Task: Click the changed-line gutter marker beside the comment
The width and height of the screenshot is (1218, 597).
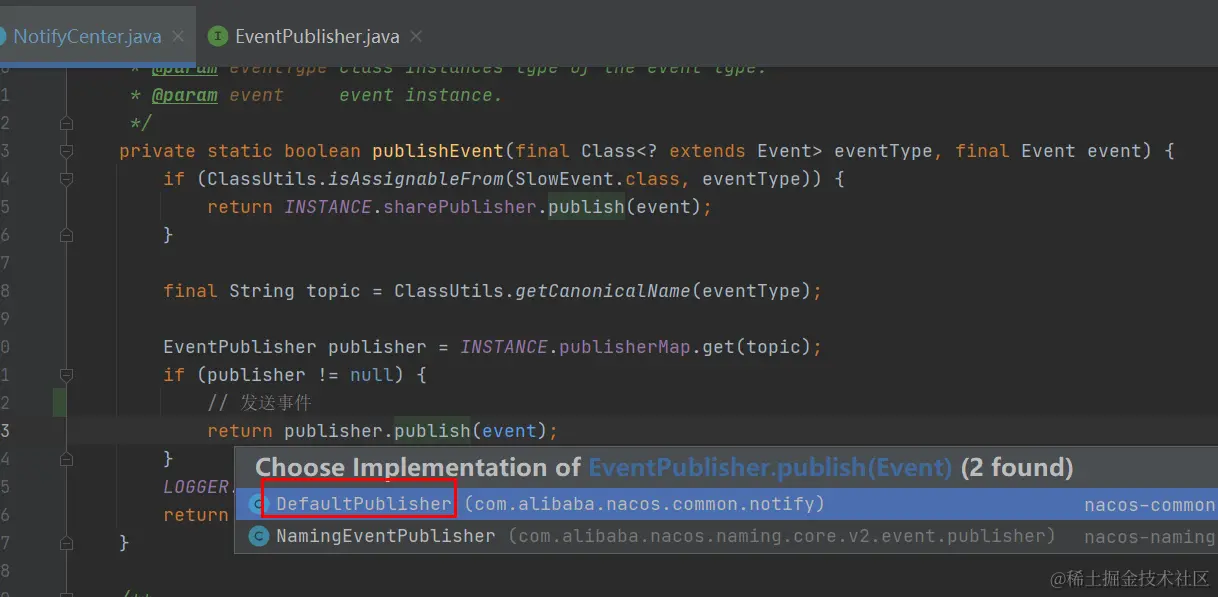Action: 59,403
